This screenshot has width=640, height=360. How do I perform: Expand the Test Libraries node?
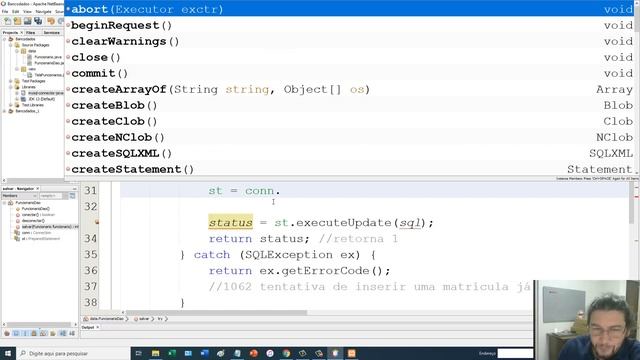click(x=11, y=105)
